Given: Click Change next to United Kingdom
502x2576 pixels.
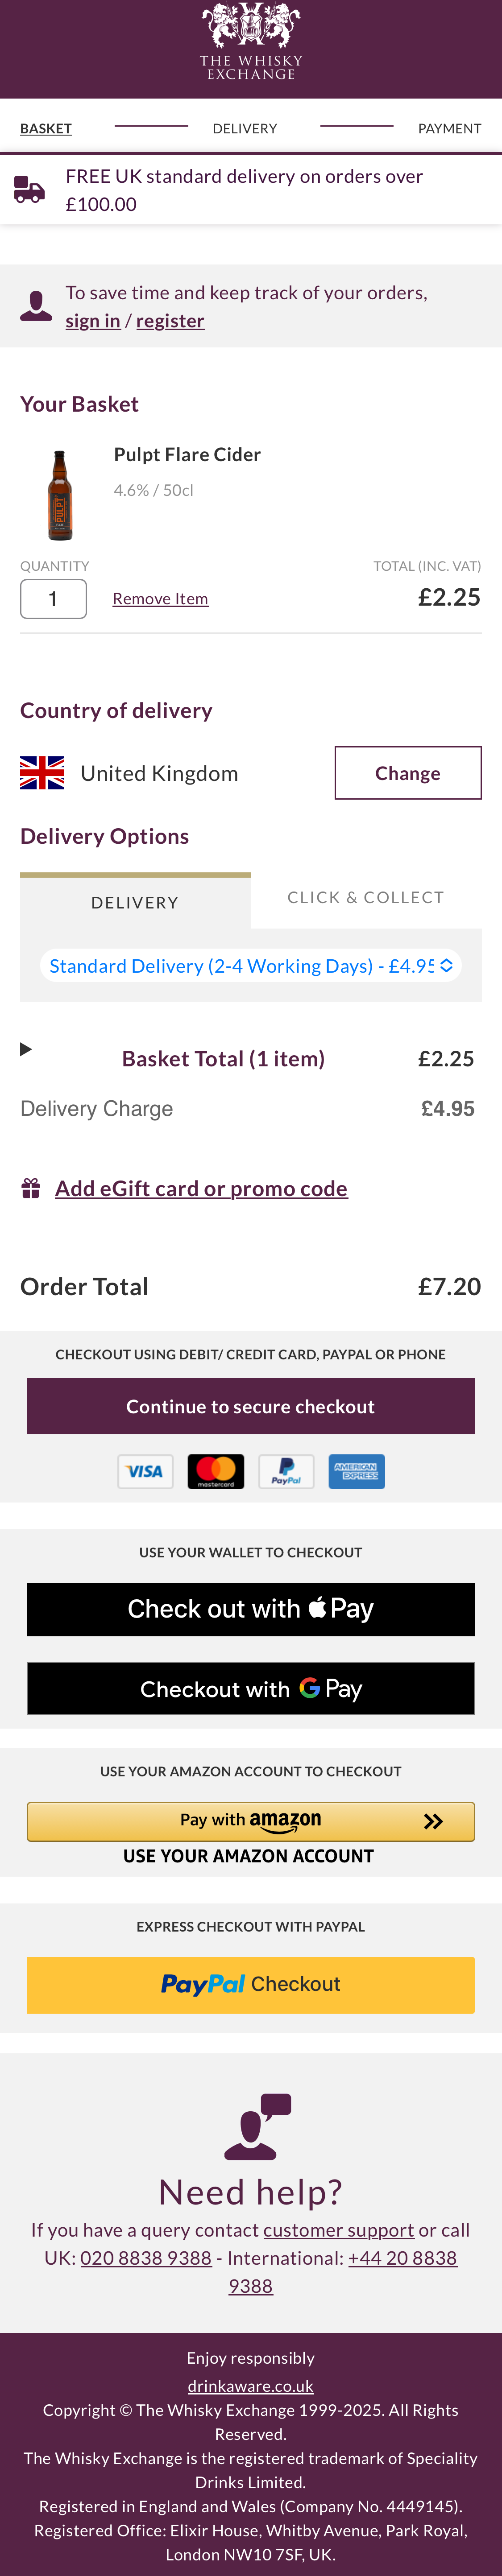Looking at the screenshot, I should pyautogui.click(x=407, y=772).
